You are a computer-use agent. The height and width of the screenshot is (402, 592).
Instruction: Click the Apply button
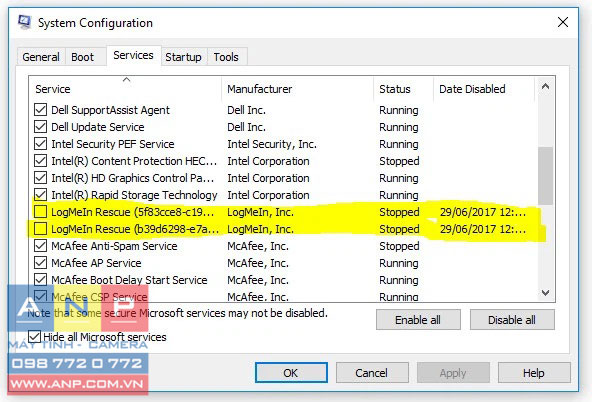click(x=453, y=373)
